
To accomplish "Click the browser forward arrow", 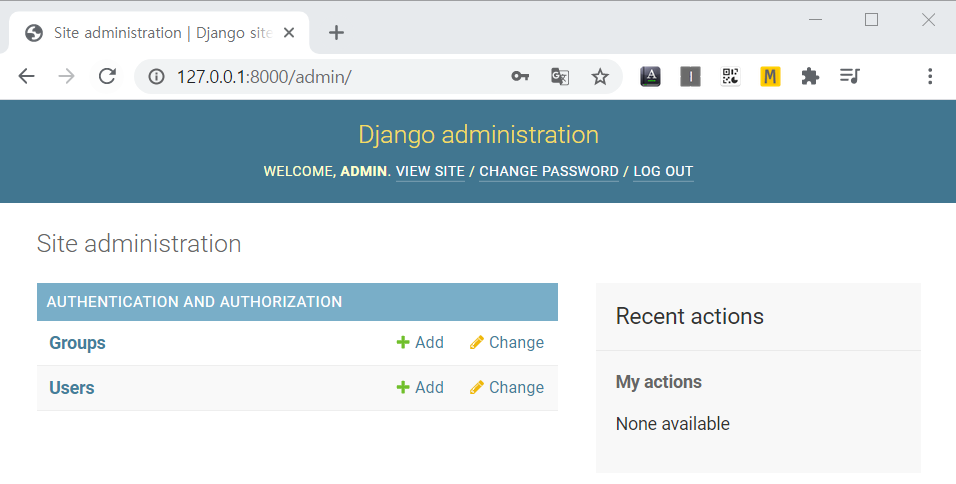I will (66, 76).
